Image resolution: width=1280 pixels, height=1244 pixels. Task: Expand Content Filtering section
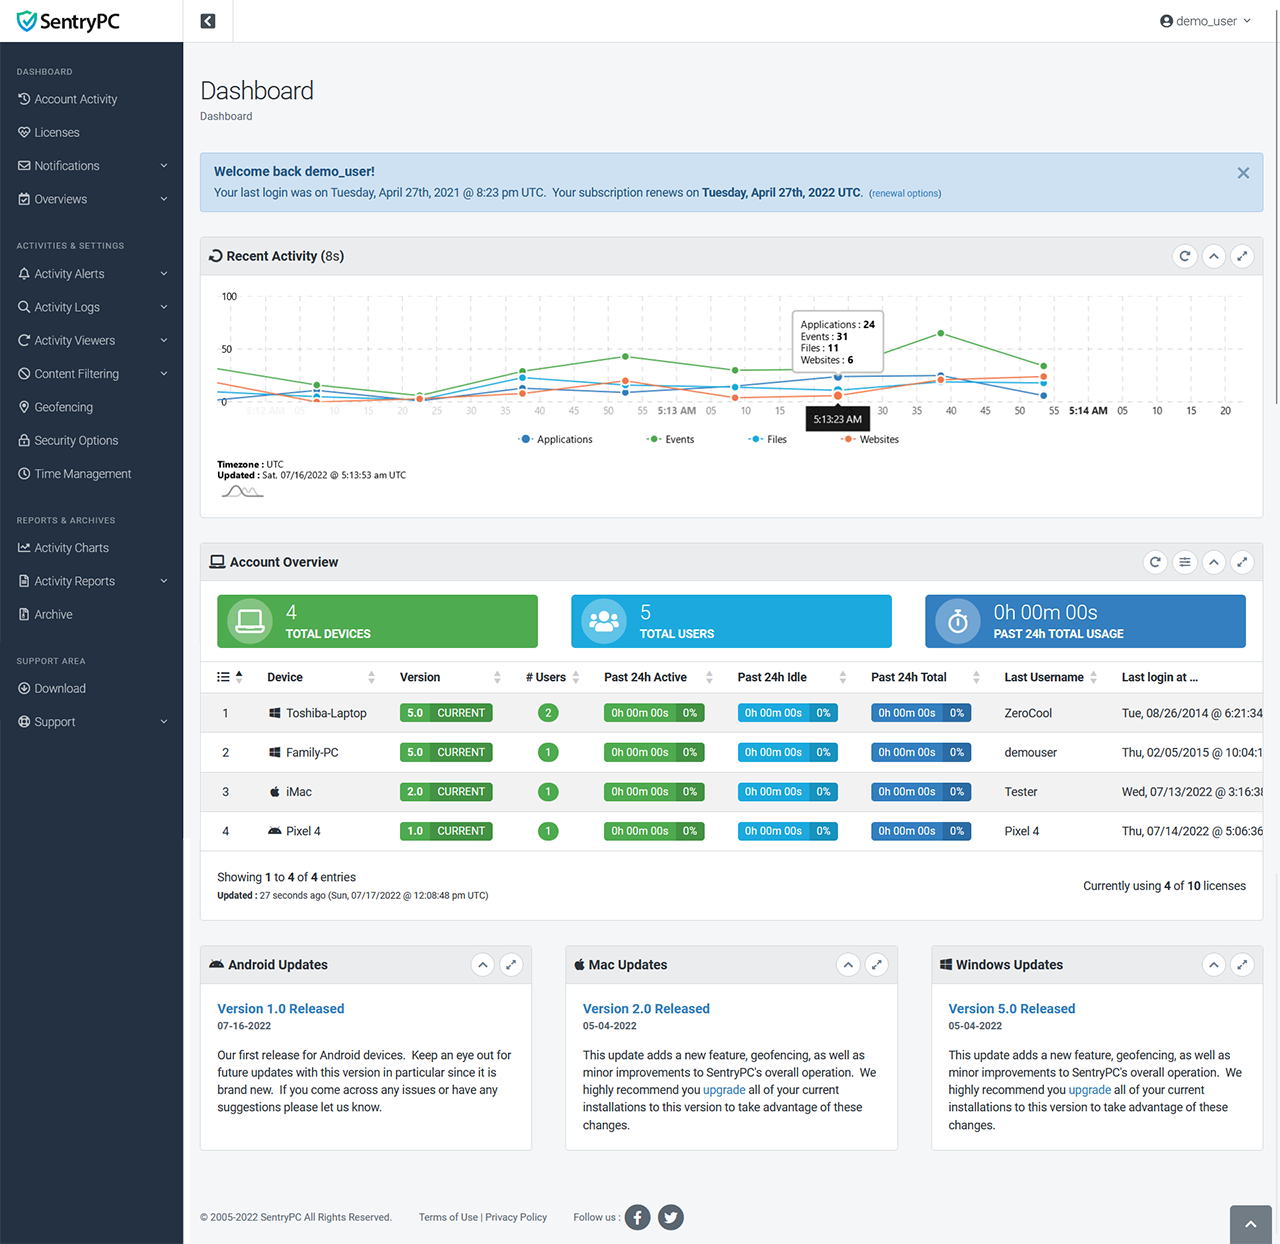point(92,374)
